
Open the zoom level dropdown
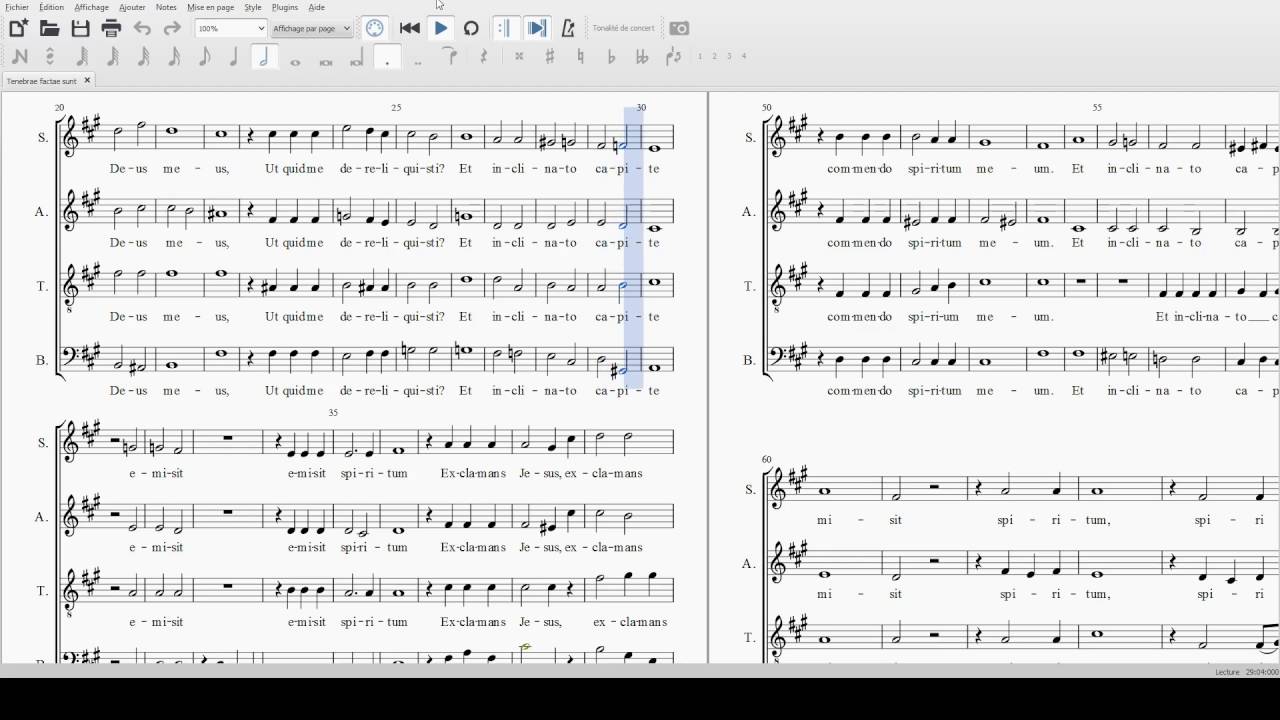coord(231,29)
